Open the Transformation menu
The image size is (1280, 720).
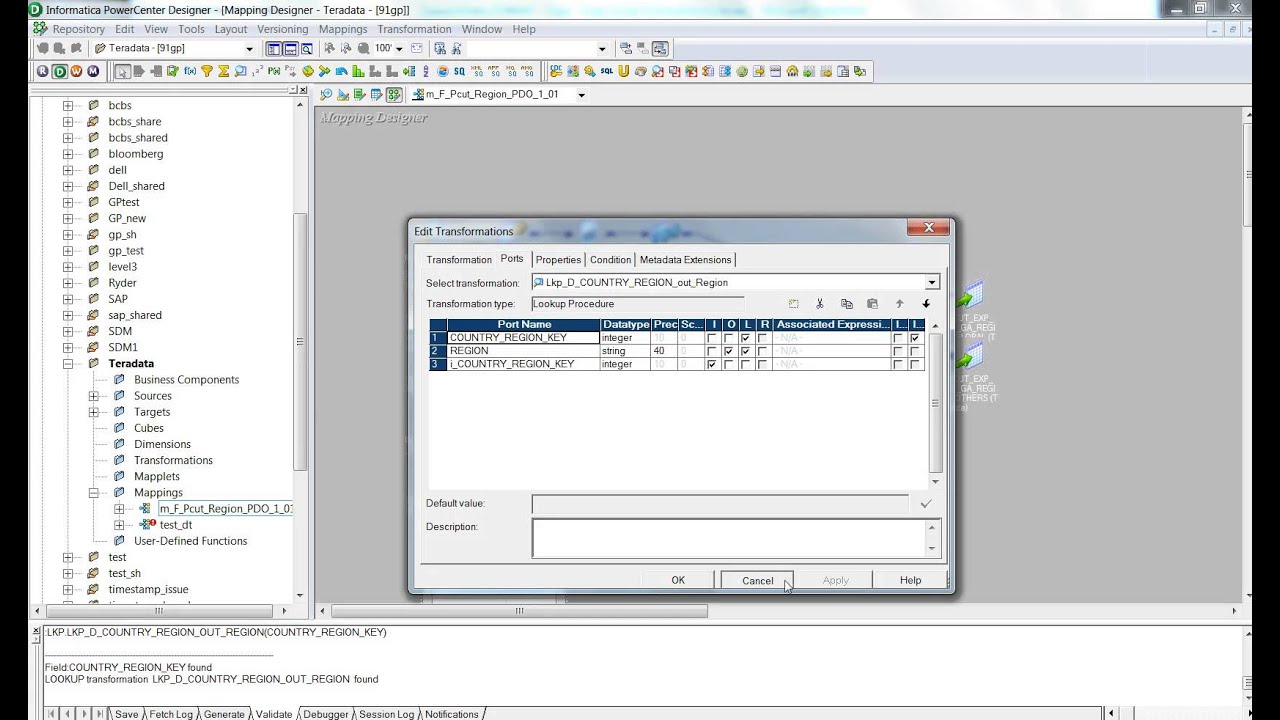click(414, 29)
